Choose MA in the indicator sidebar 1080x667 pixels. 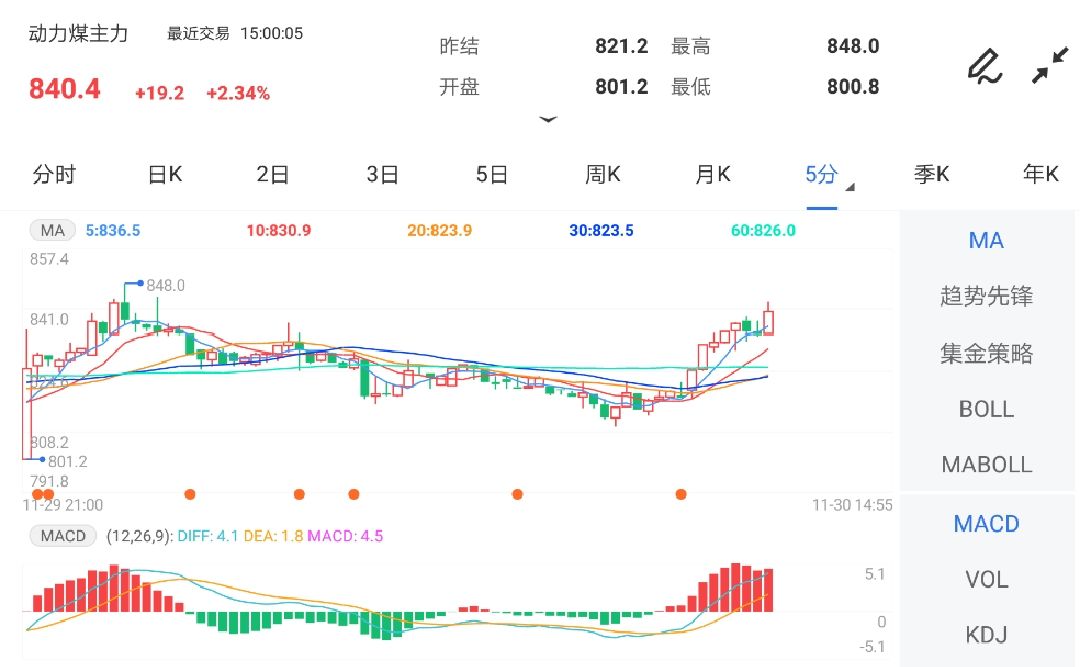[x=986, y=240]
